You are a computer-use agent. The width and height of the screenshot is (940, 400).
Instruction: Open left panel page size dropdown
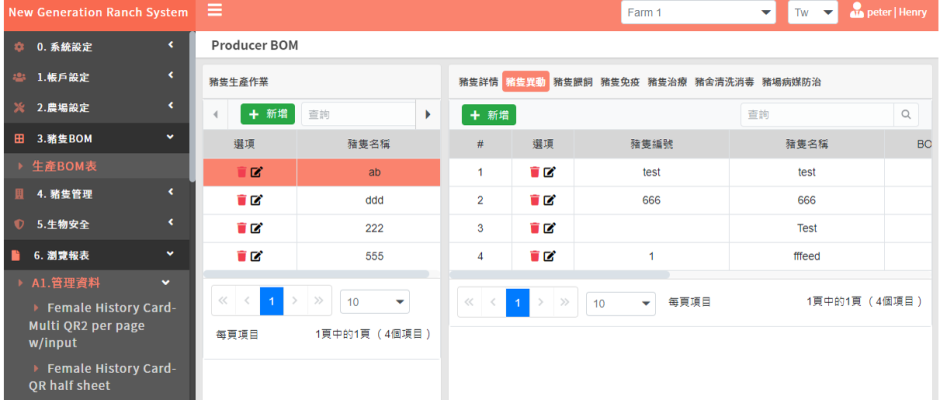375,301
